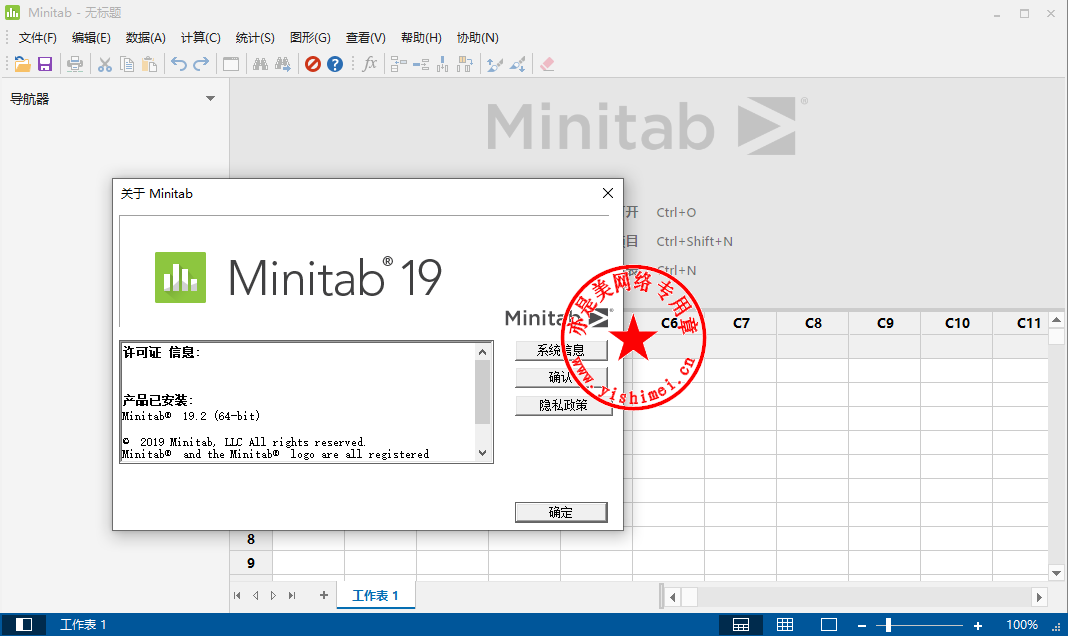Click the first icon right of fx

click(398, 64)
